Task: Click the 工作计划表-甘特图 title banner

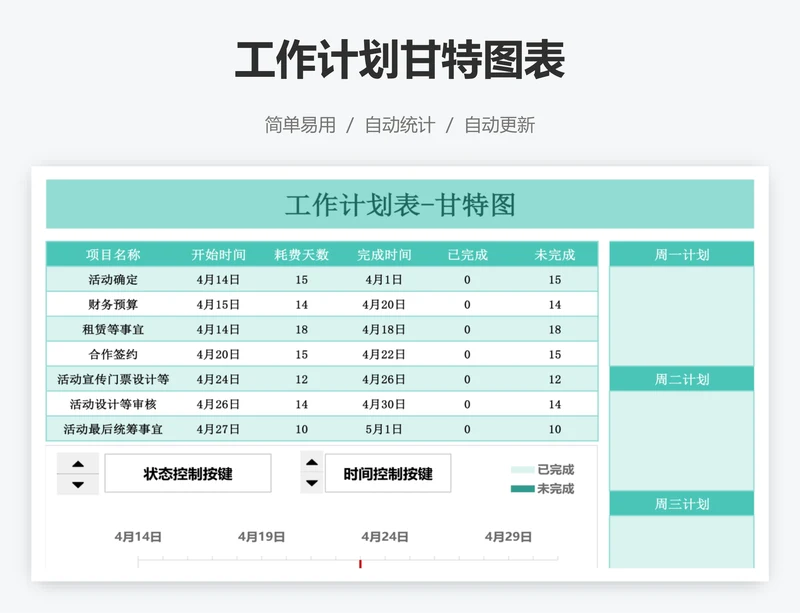Action: (x=400, y=204)
